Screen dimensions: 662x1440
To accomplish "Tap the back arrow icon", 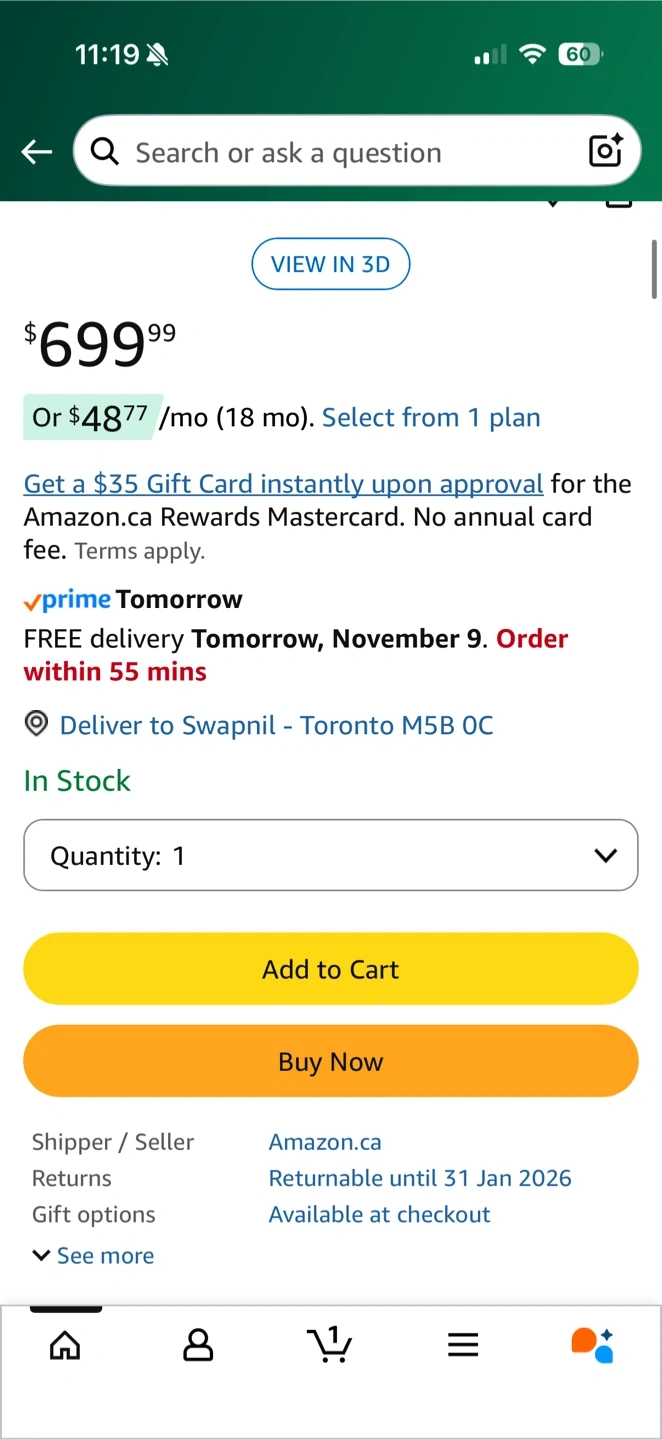I will pos(37,152).
